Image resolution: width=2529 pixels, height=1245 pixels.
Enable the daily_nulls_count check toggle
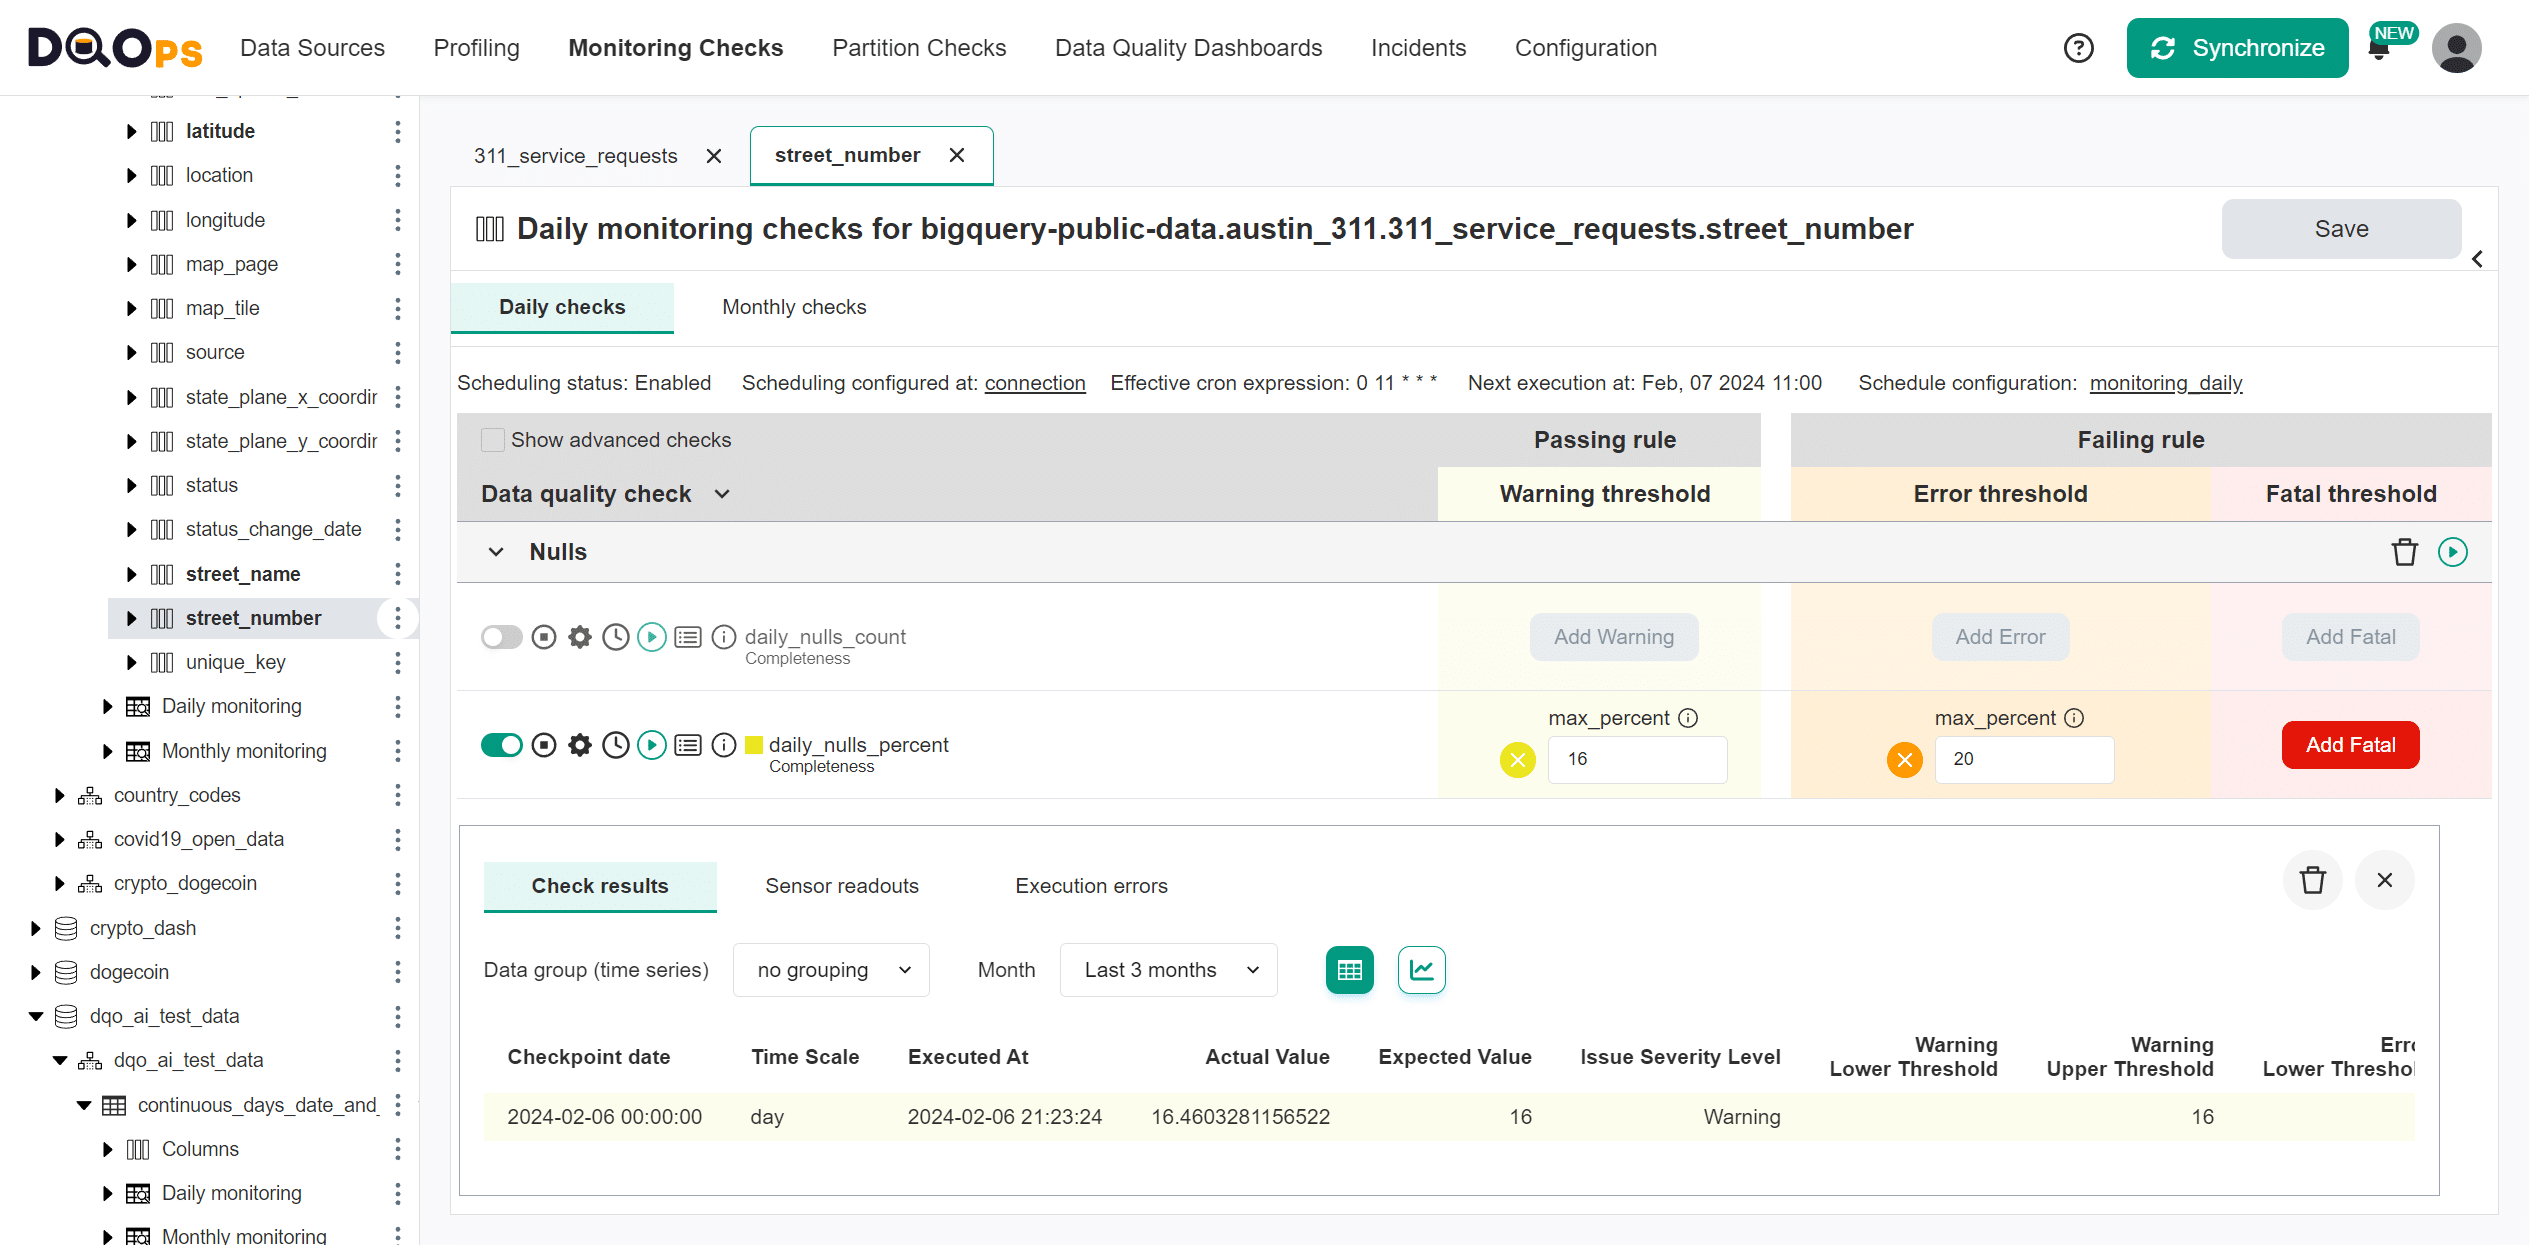point(502,637)
